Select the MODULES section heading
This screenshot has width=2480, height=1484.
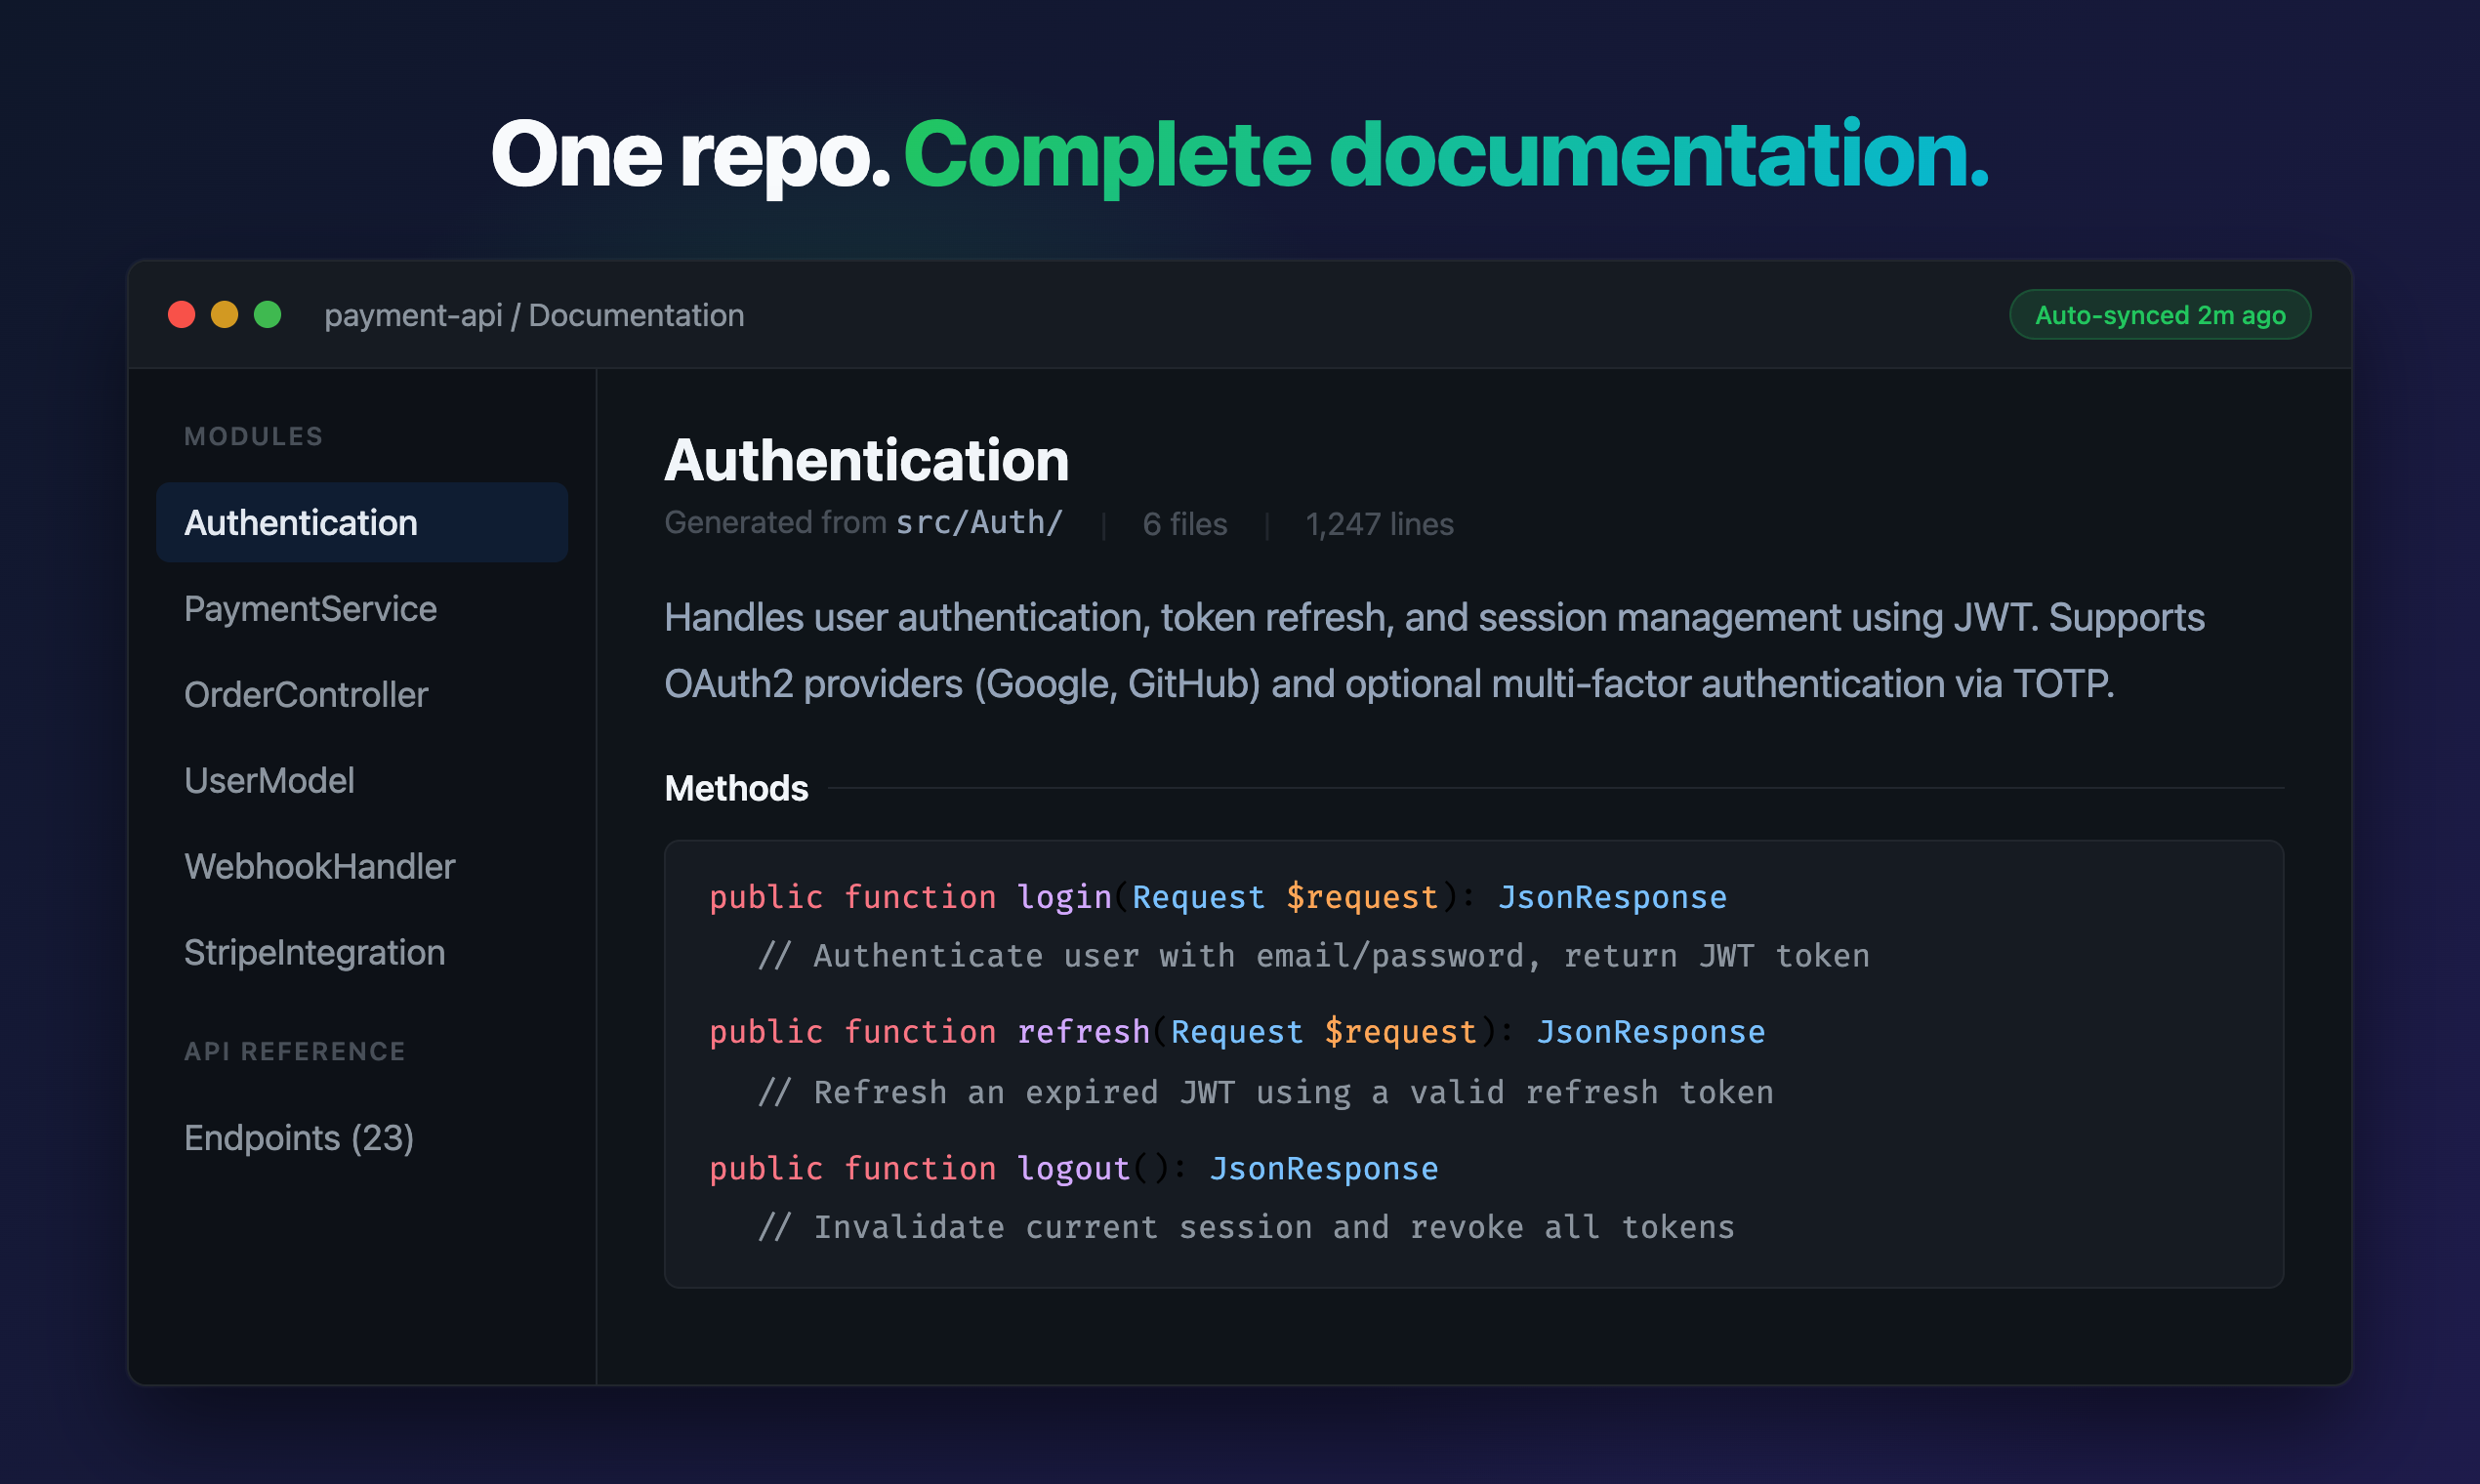click(x=253, y=435)
